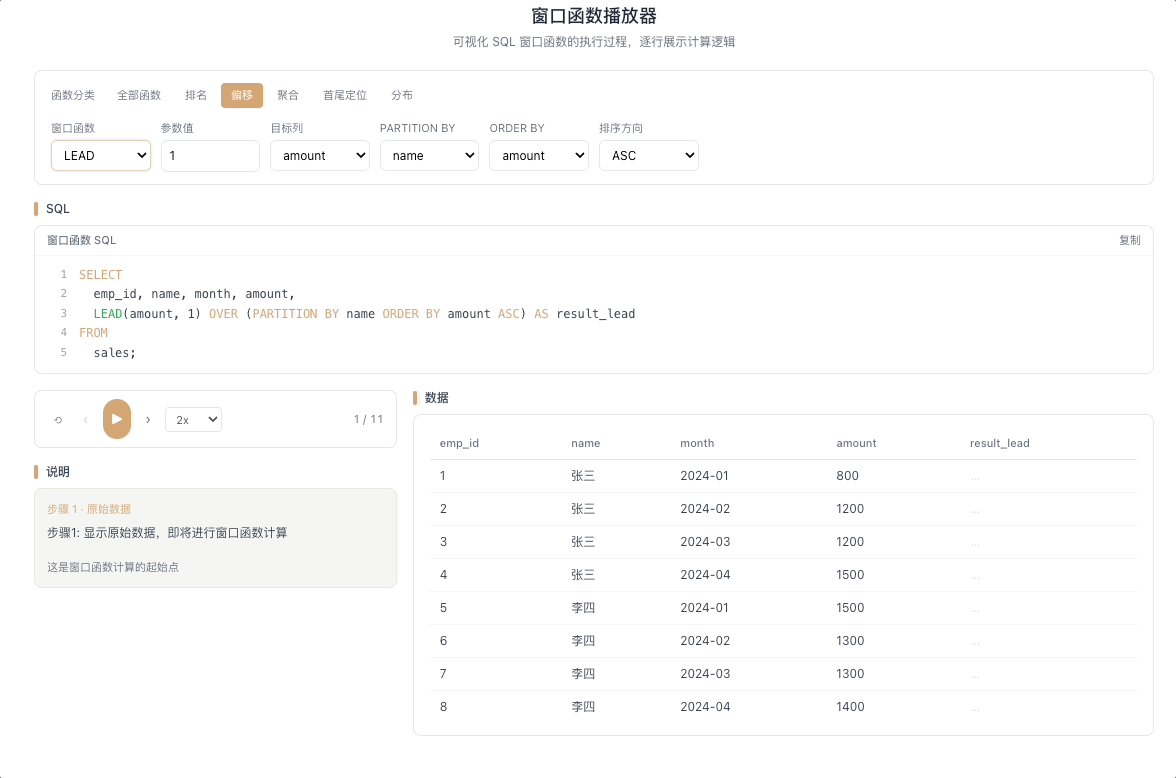Select table row with emp_id 5
The width and height of the screenshot is (1176, 778).
pos(783,608)
